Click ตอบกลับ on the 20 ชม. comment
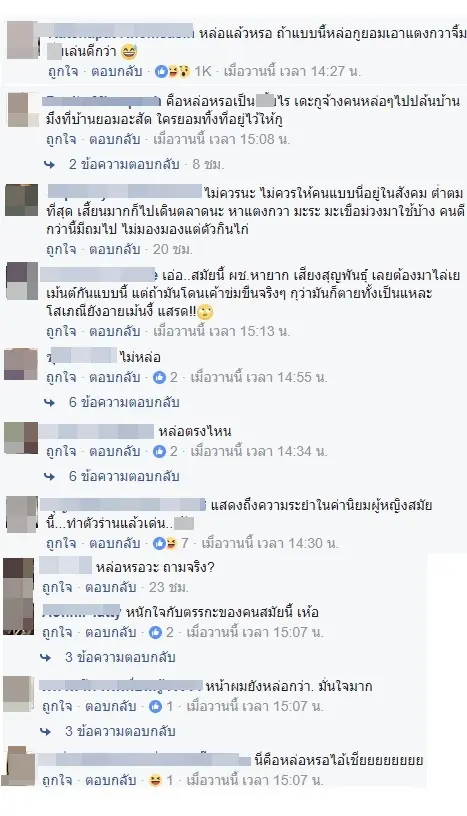This screenshot has height=816, width=467. coord(115,249)
